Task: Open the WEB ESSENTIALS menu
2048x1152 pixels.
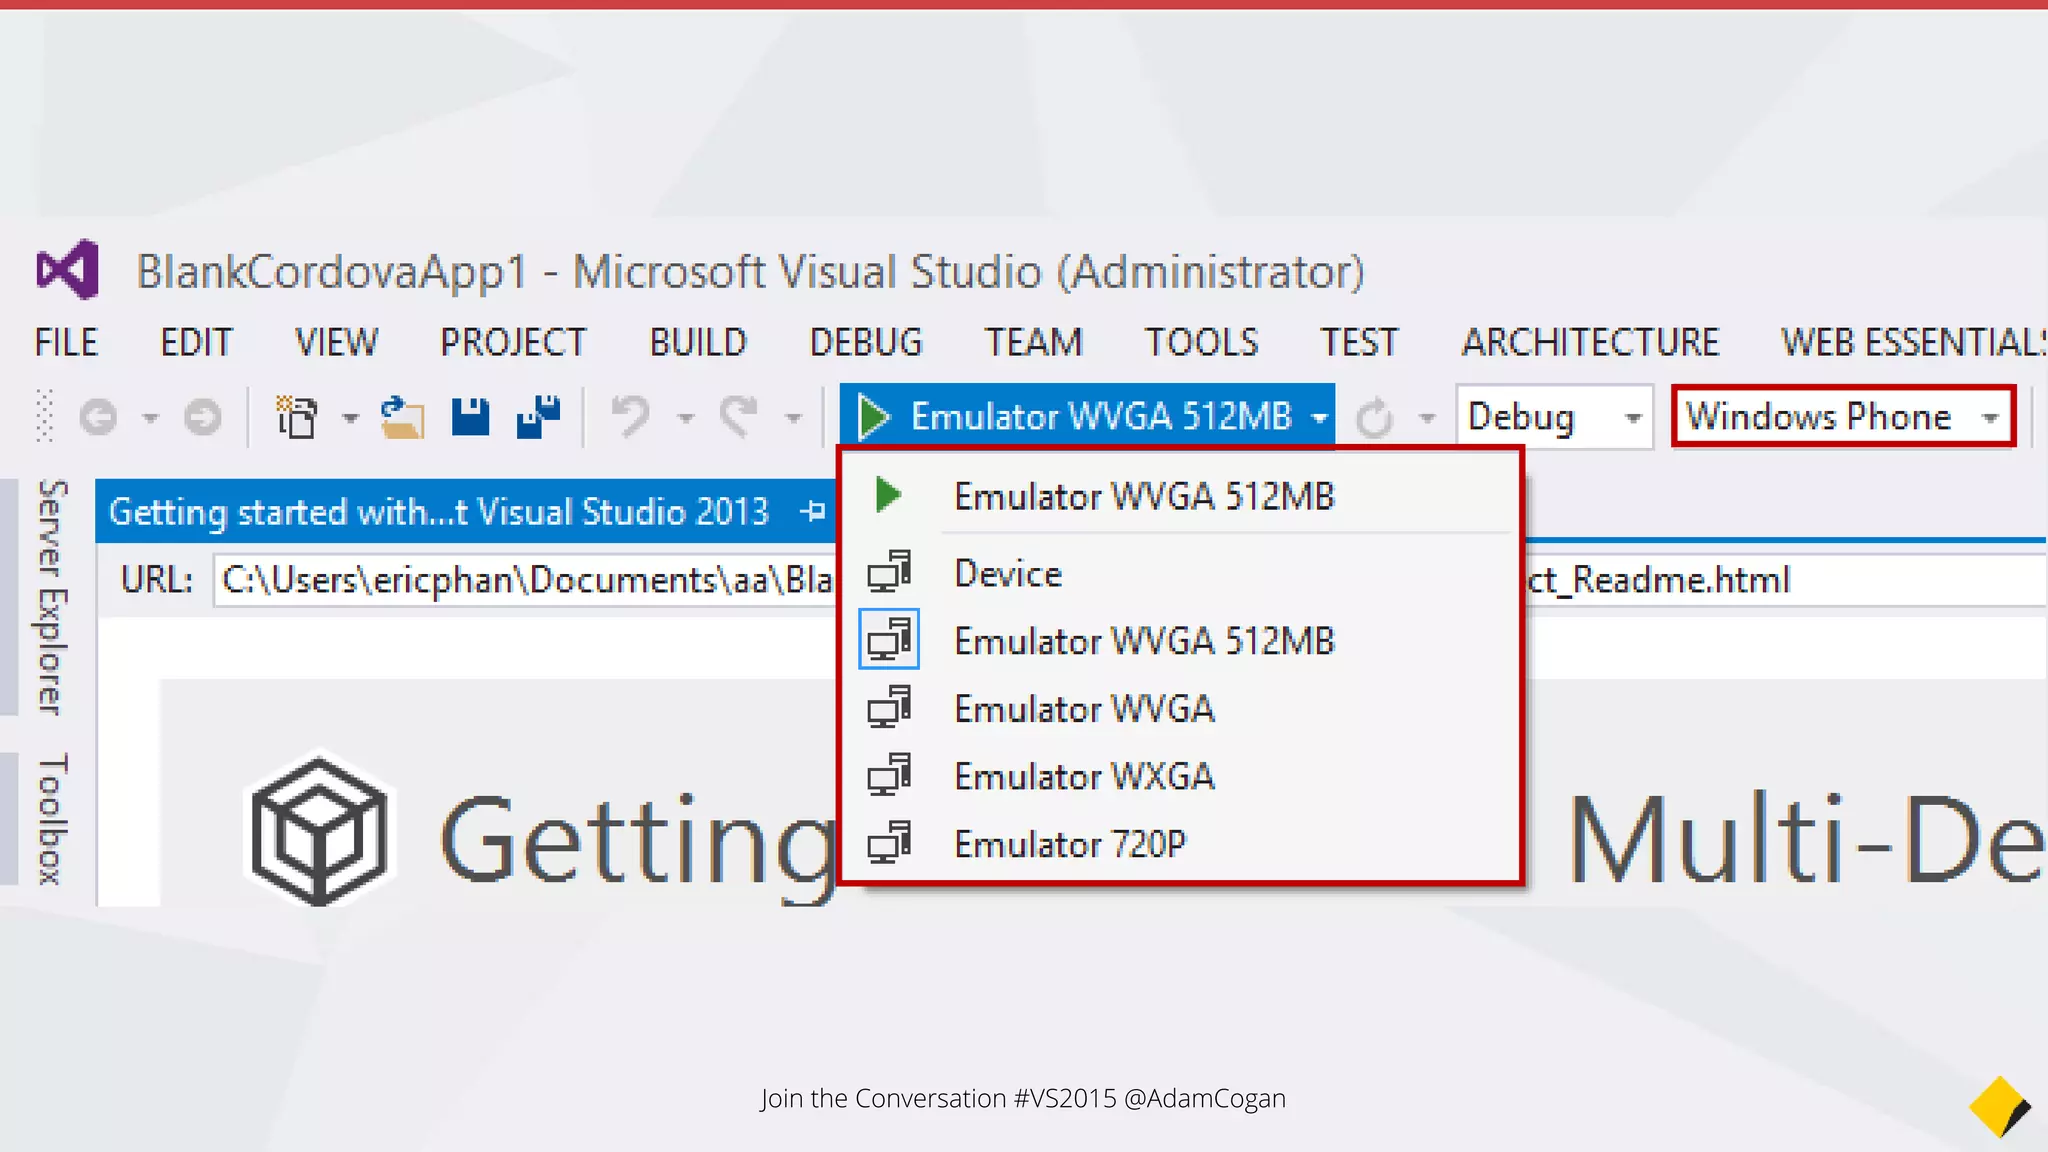Action: [1914, 342]
